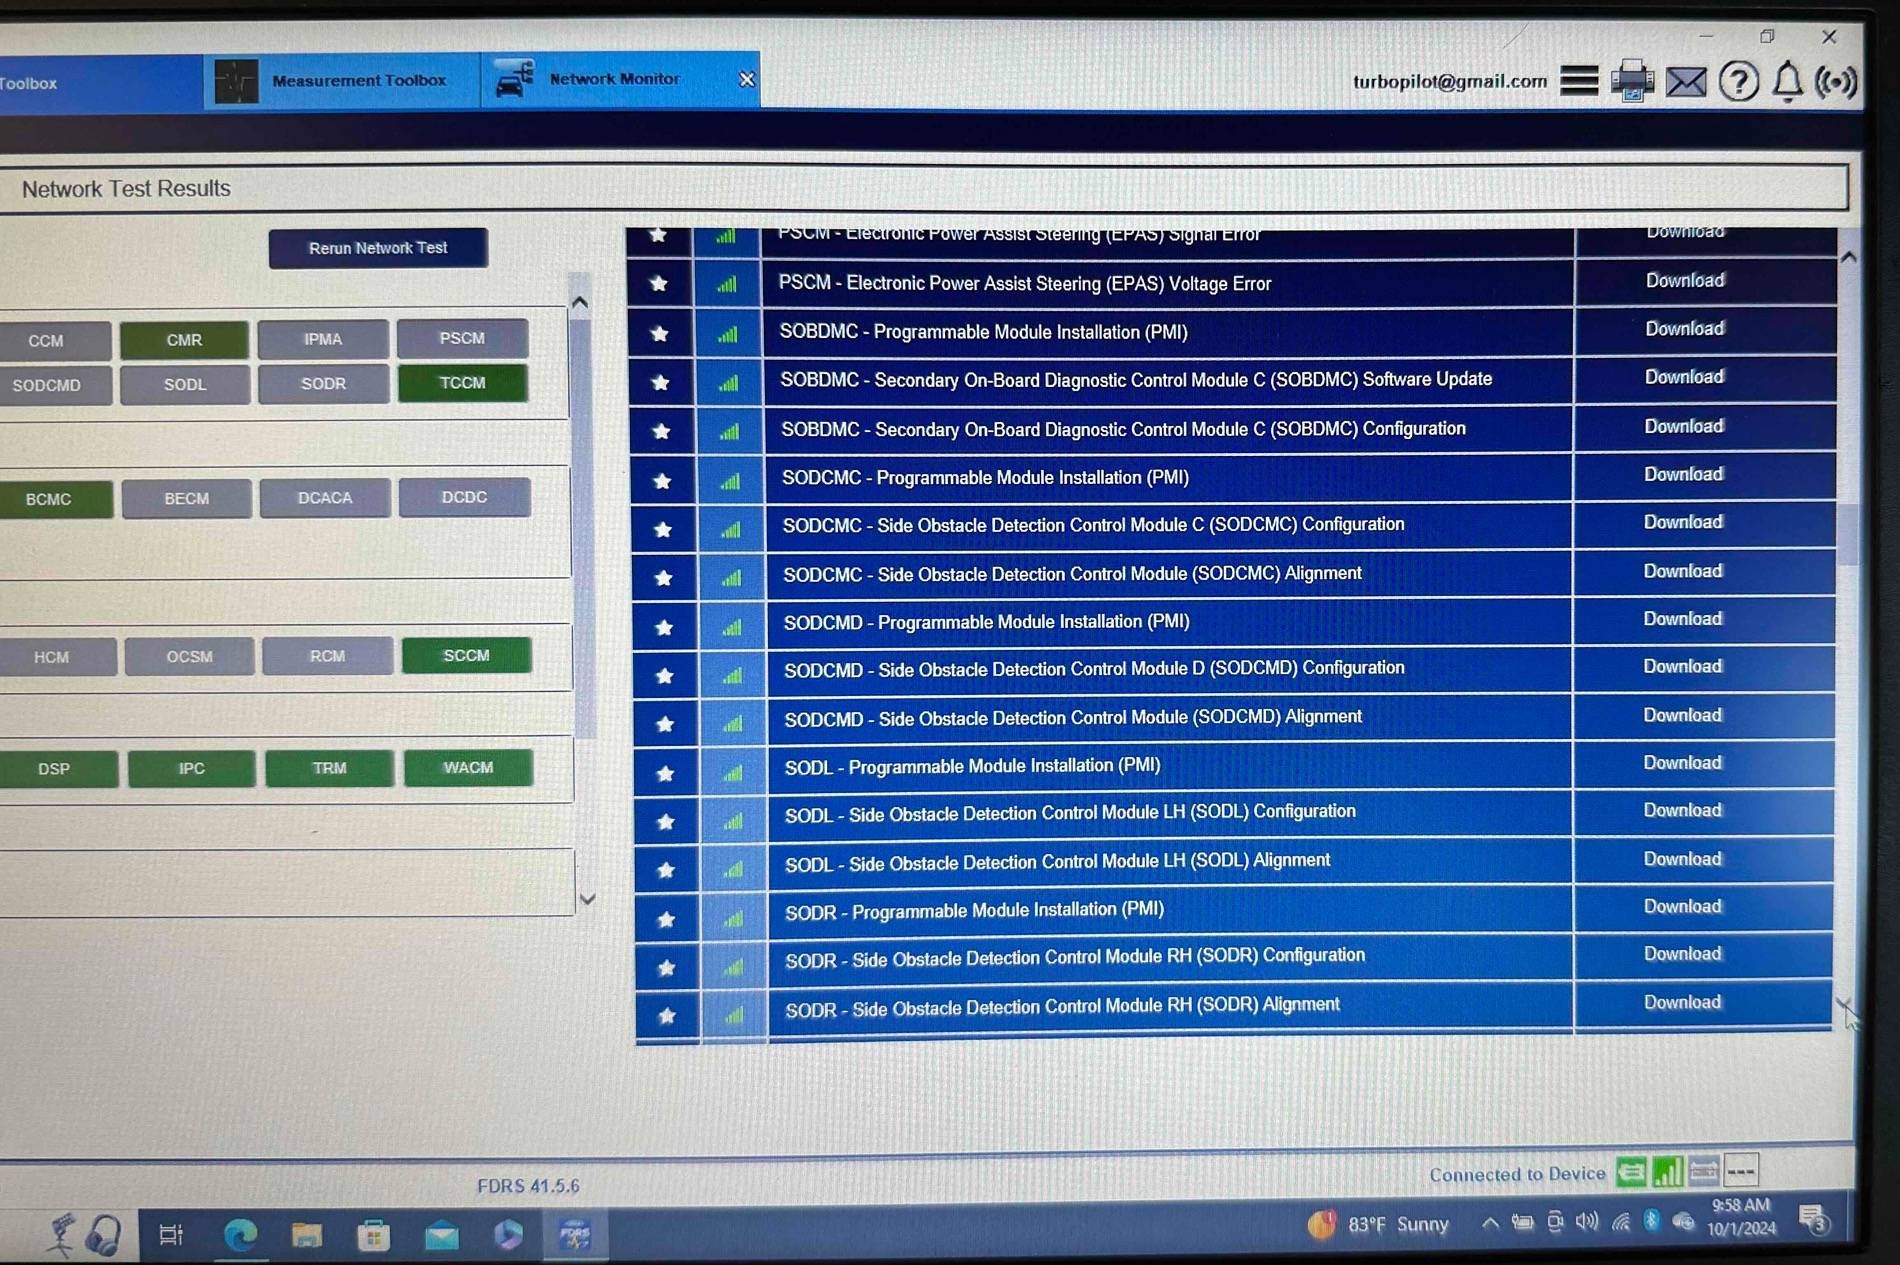Click the up chevron above the module list
1900x1265 pixels.
pyautogui.click(x=582, y=300)
